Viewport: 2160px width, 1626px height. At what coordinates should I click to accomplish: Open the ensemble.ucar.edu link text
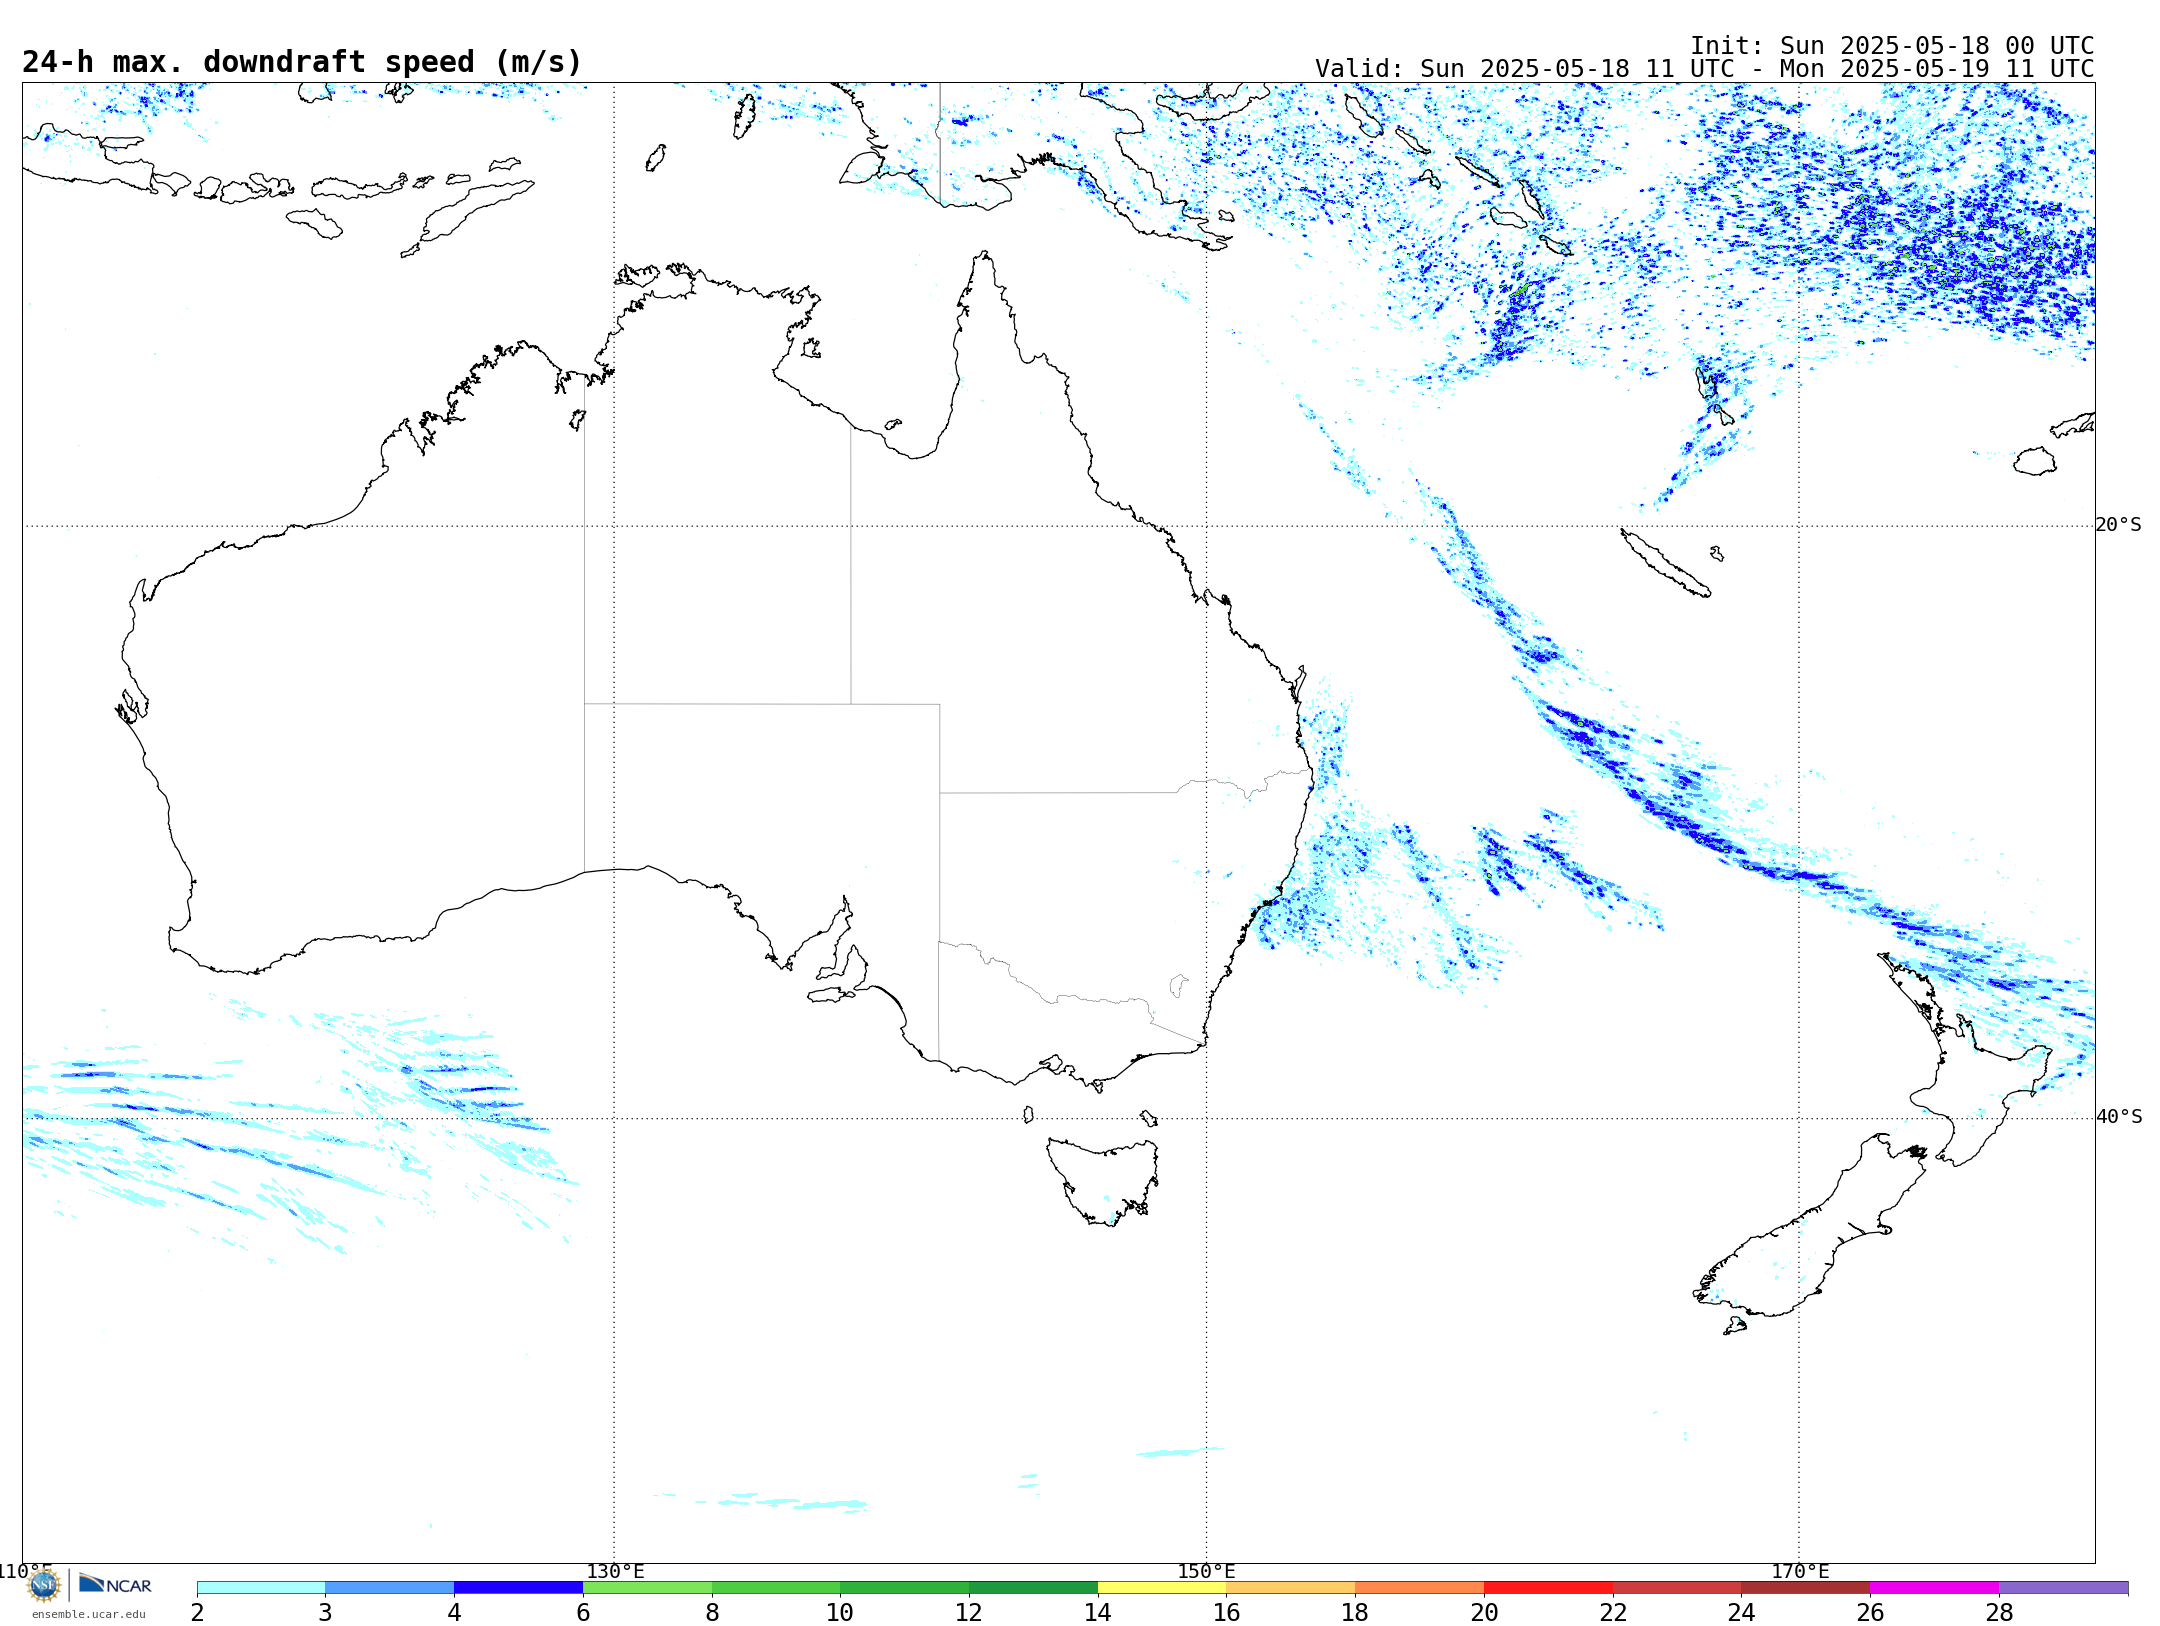click(89, 1613)
